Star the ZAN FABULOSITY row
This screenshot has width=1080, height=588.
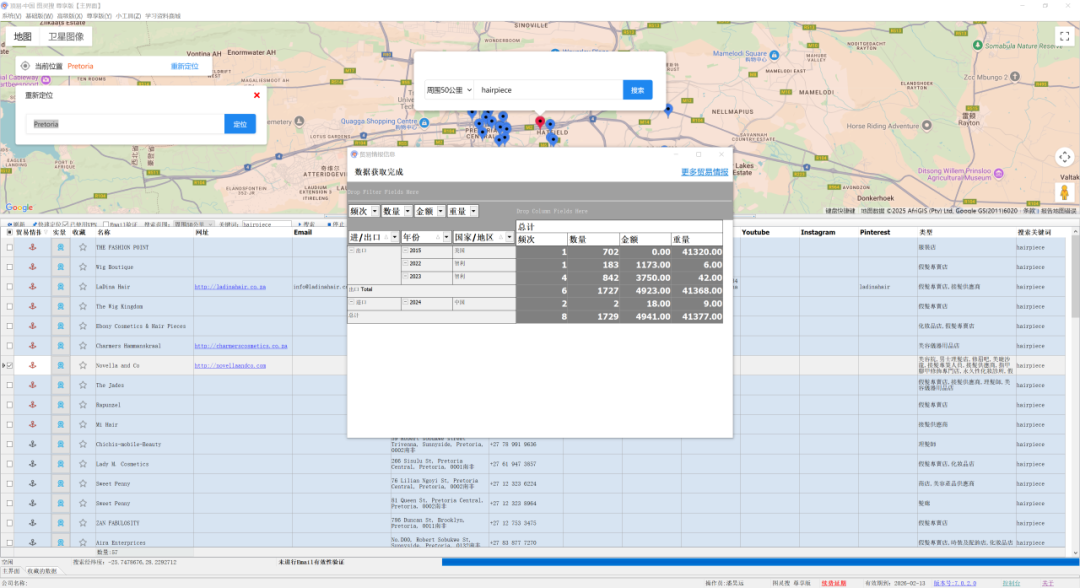[83, 523]
